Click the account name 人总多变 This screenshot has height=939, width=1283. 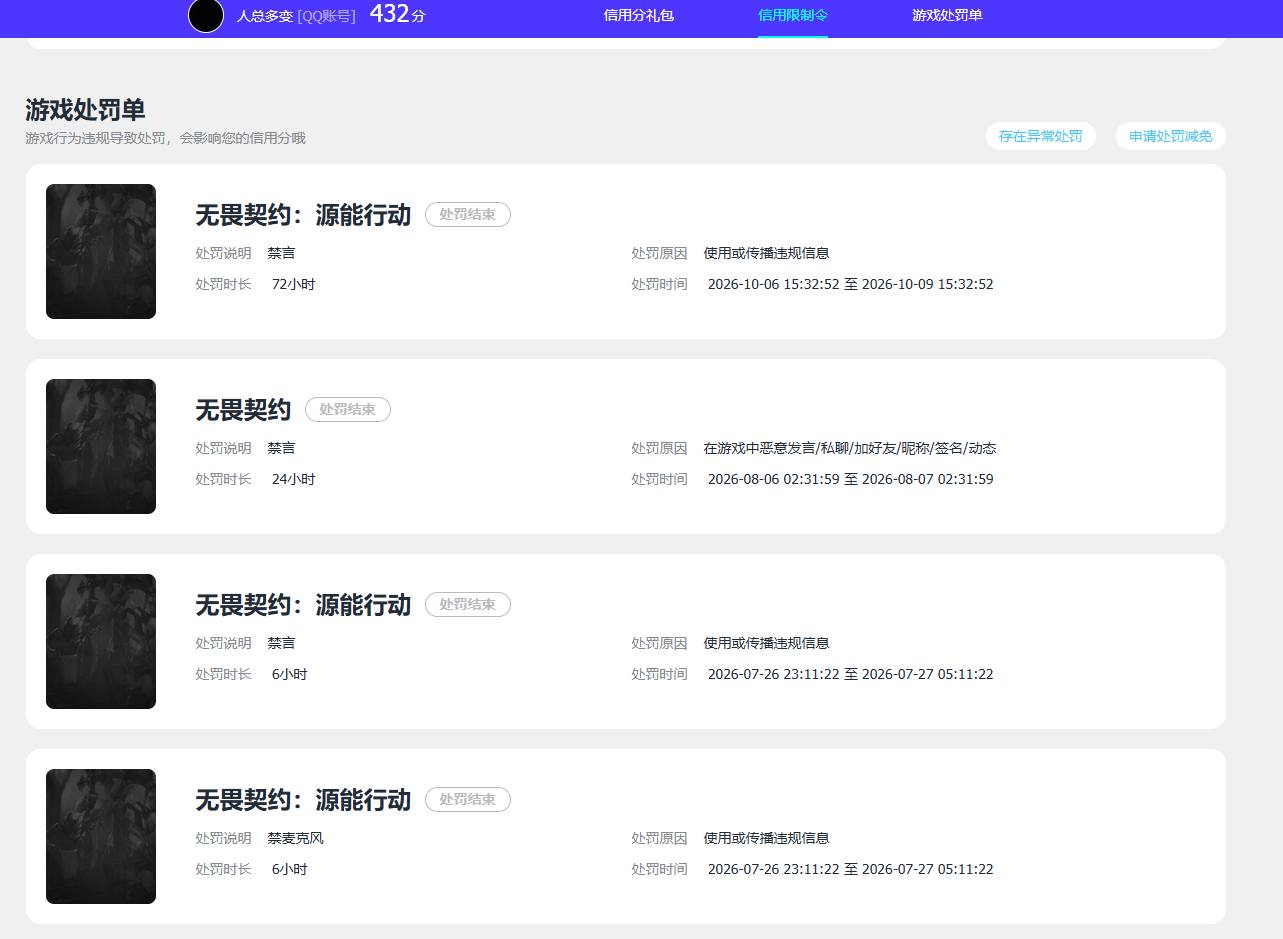point(265,16)
